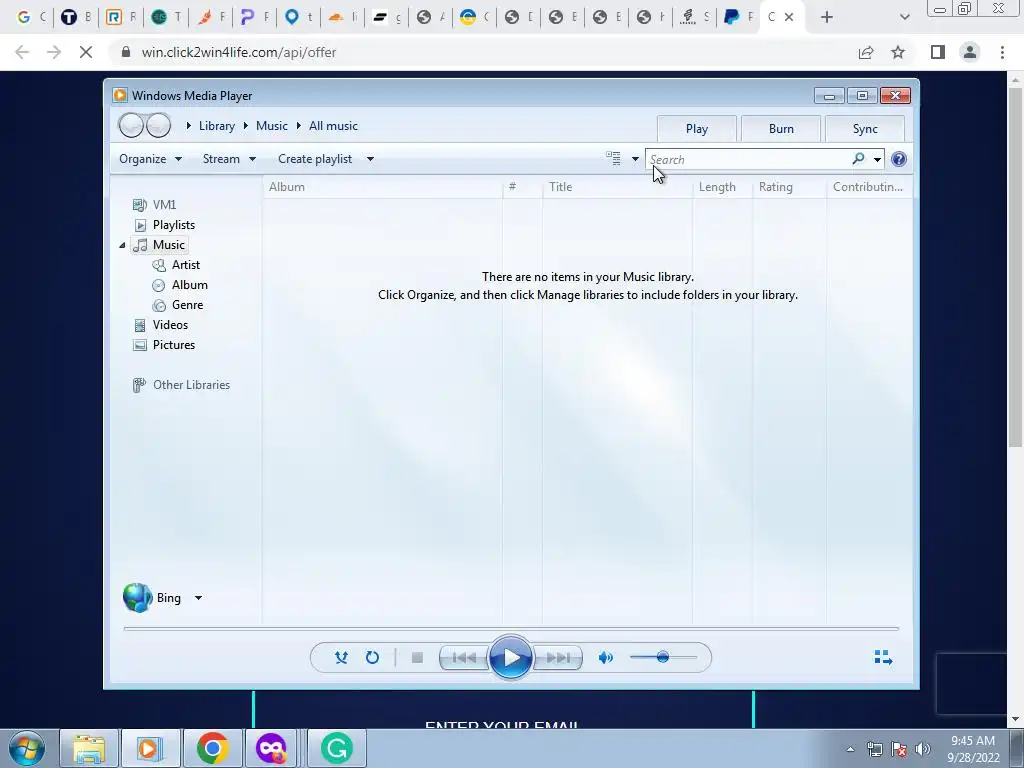Switch to Now Playing view
This screenshot has width=1024, height=768.
coord(883,657)
